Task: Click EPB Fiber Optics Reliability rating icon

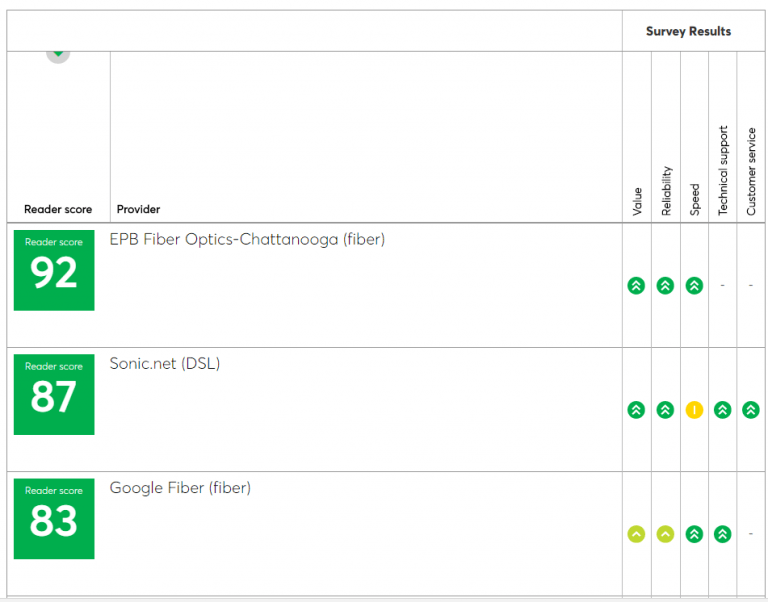Action: [x=665, y=285]
